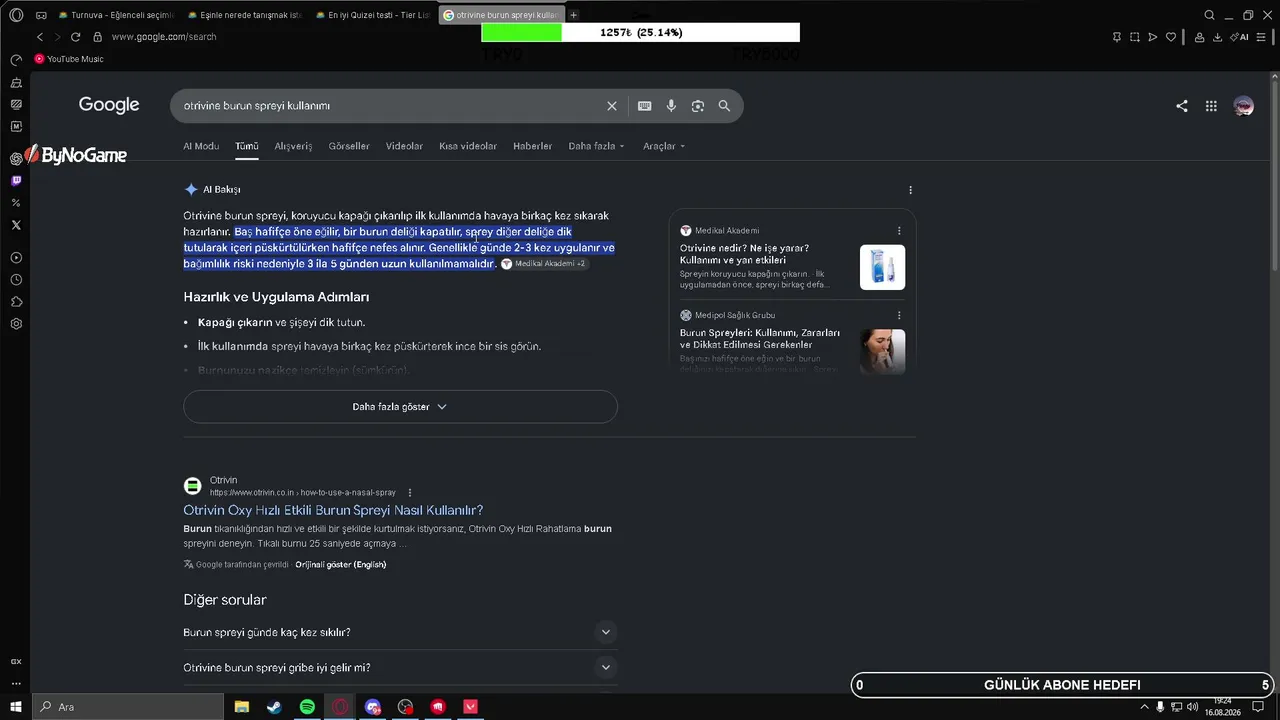The height and width of the screenshot is (720, 1280).
Task: Click the Otrivine product thumbnail
Action: pyautogui.click(x=882, y=267)
